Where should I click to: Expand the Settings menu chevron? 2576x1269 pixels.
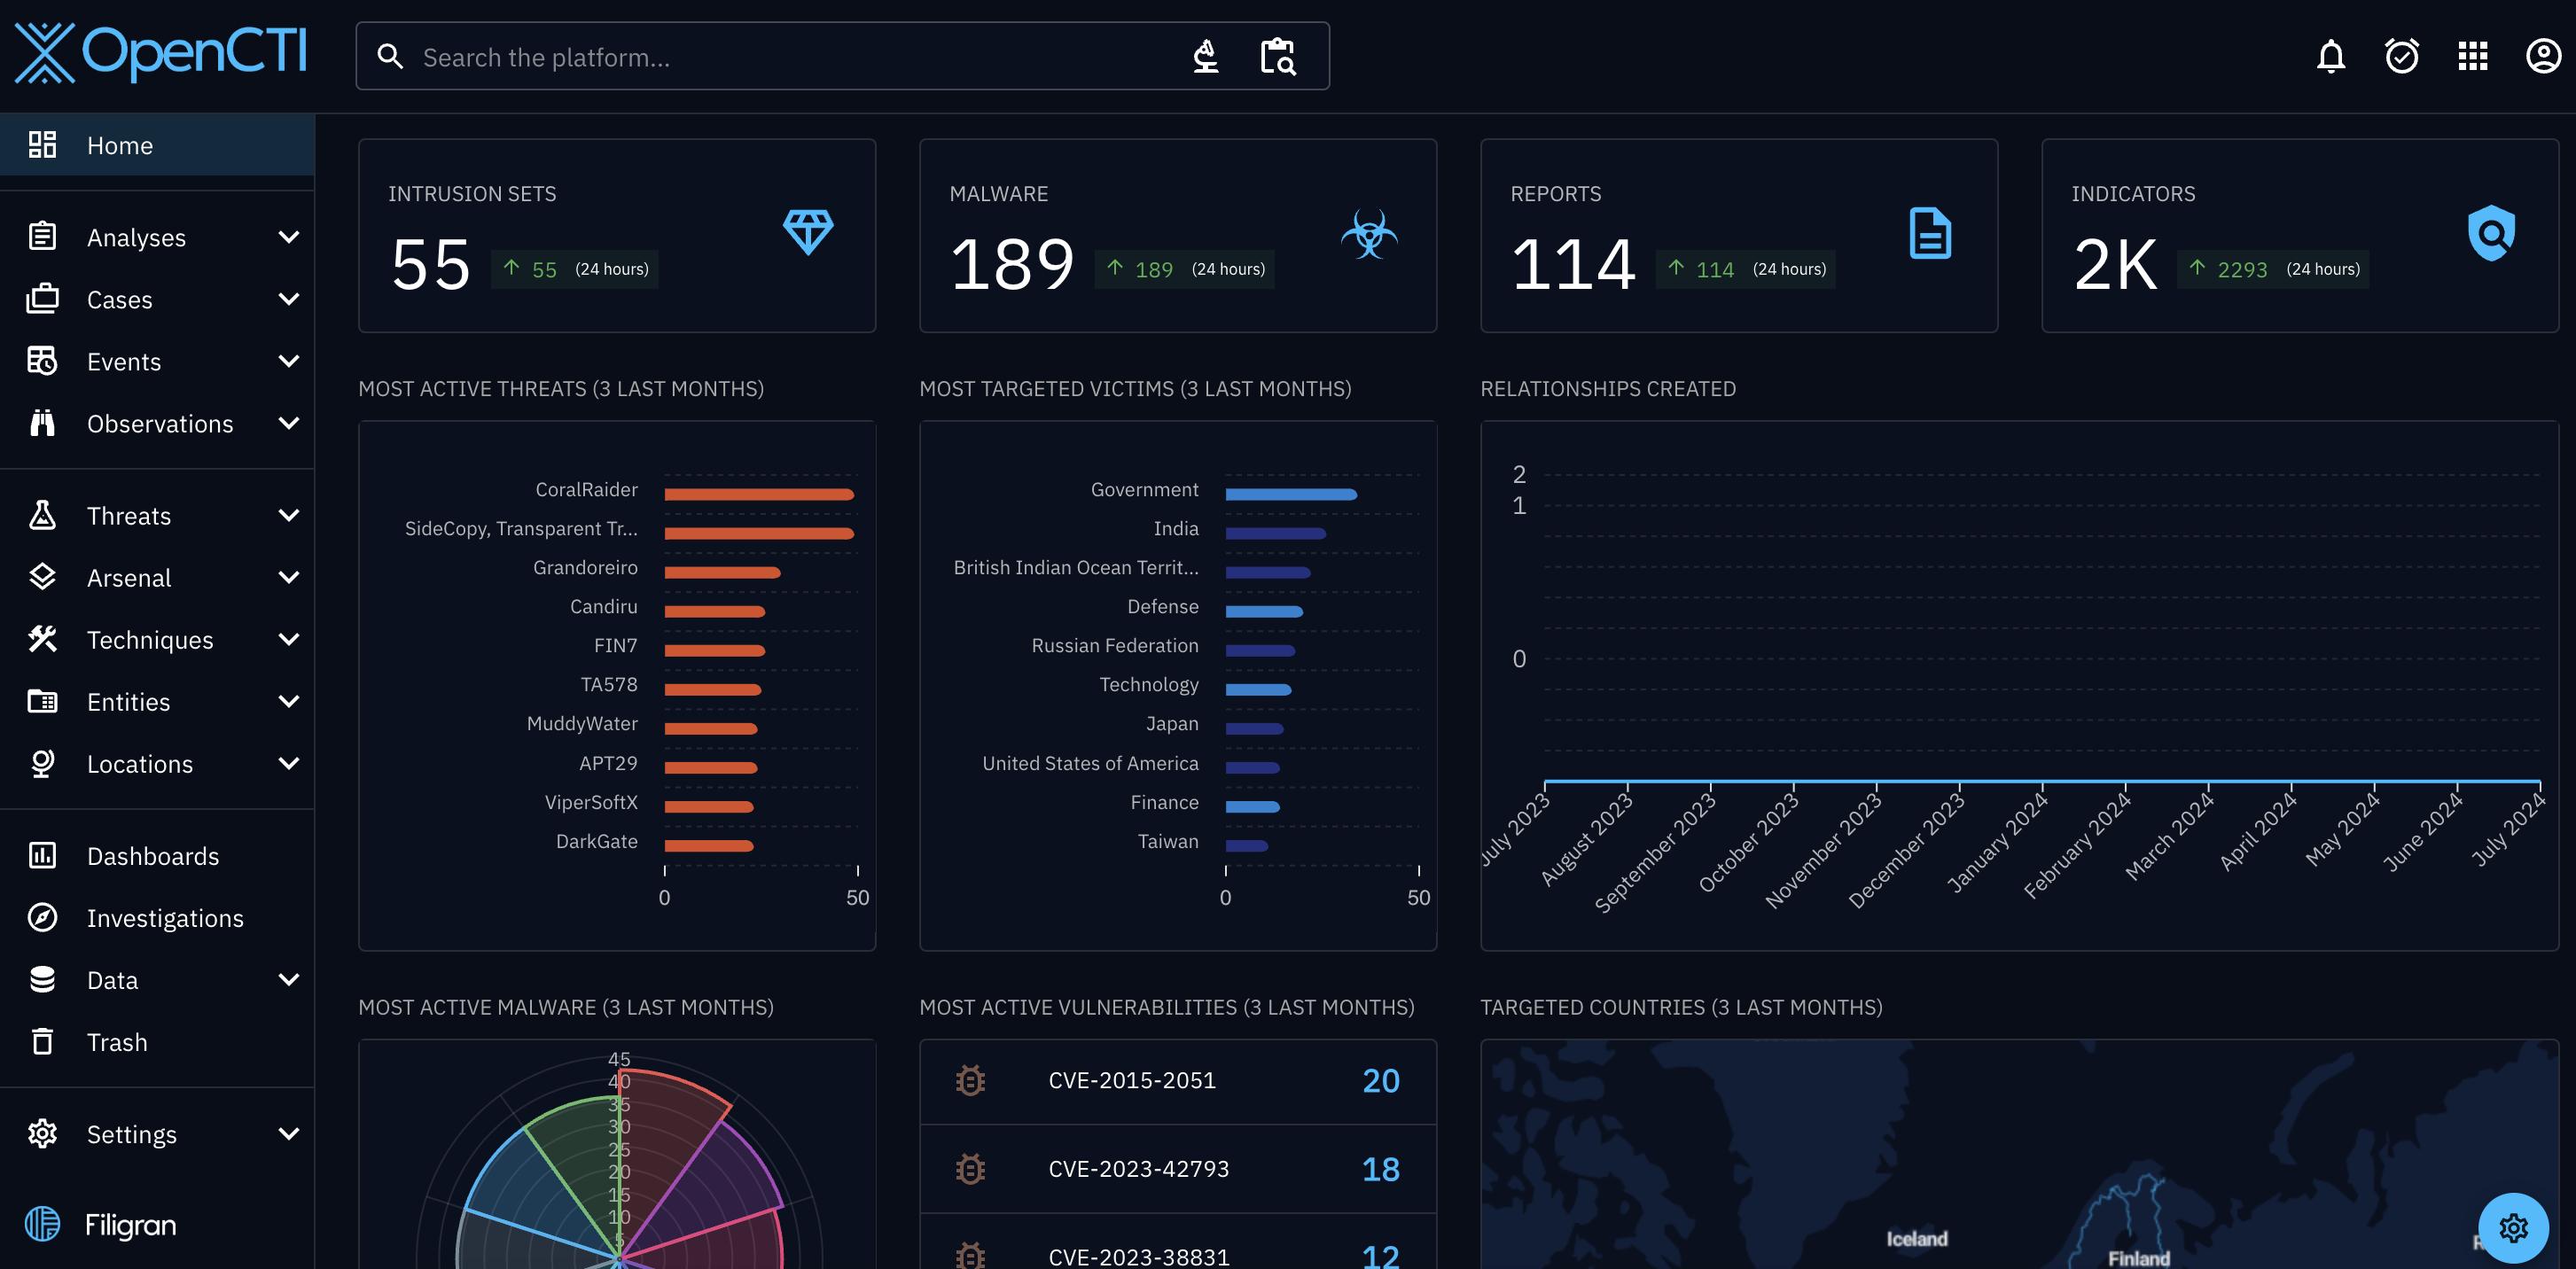click(289, 1133)
